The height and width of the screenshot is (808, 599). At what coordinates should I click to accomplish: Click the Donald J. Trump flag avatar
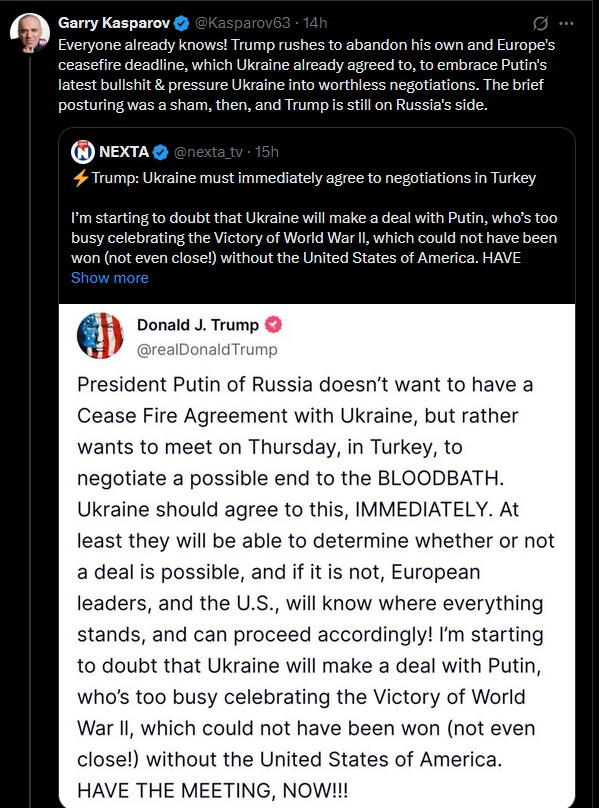(100, 335)
